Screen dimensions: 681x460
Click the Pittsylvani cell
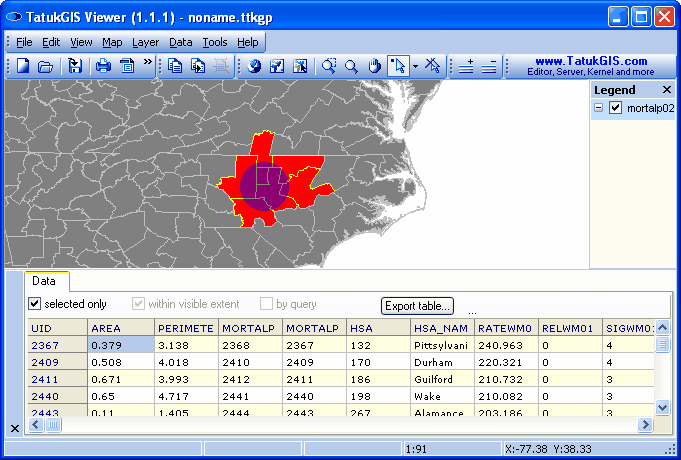point(442,345)
